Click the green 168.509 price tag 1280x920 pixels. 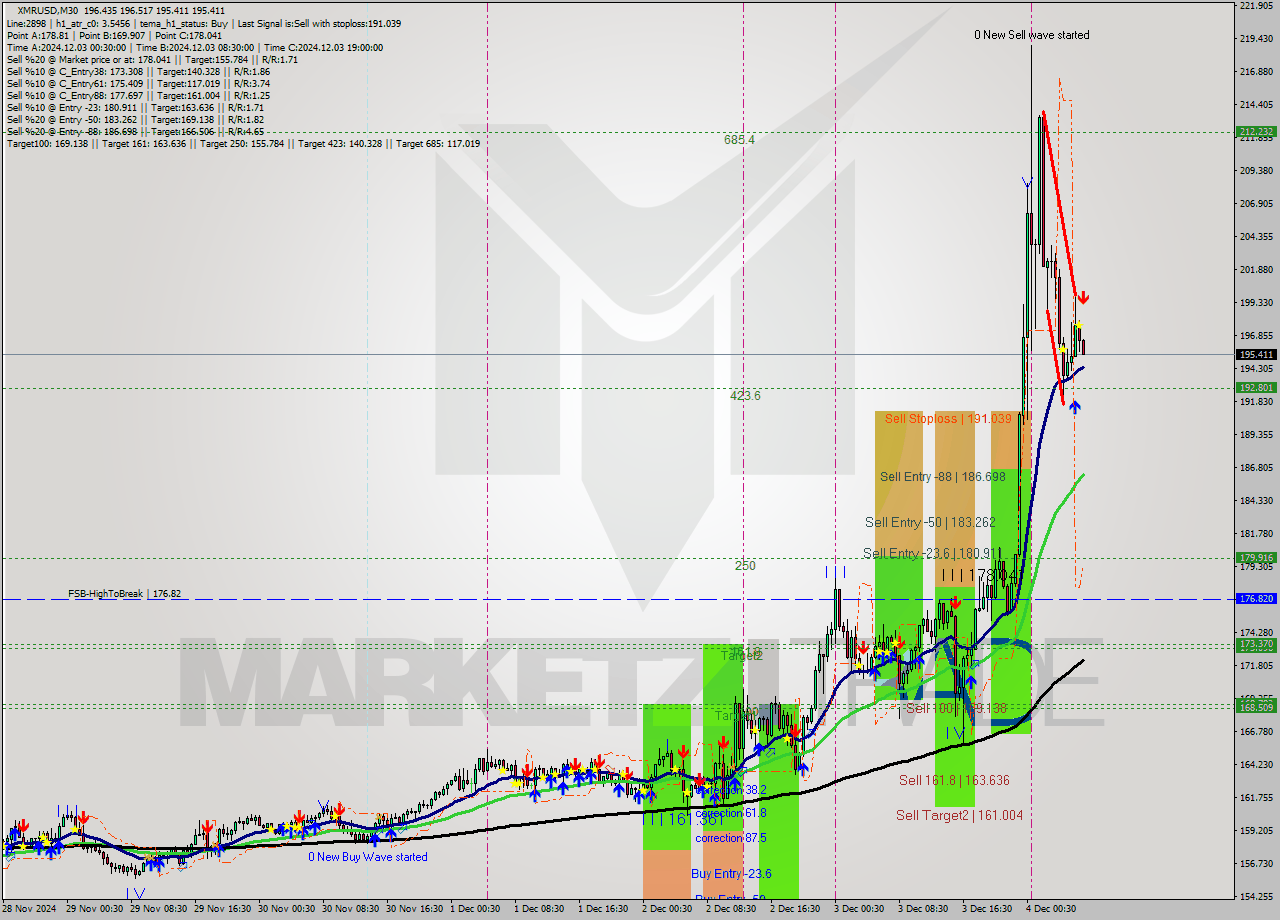coord(1256,707)
